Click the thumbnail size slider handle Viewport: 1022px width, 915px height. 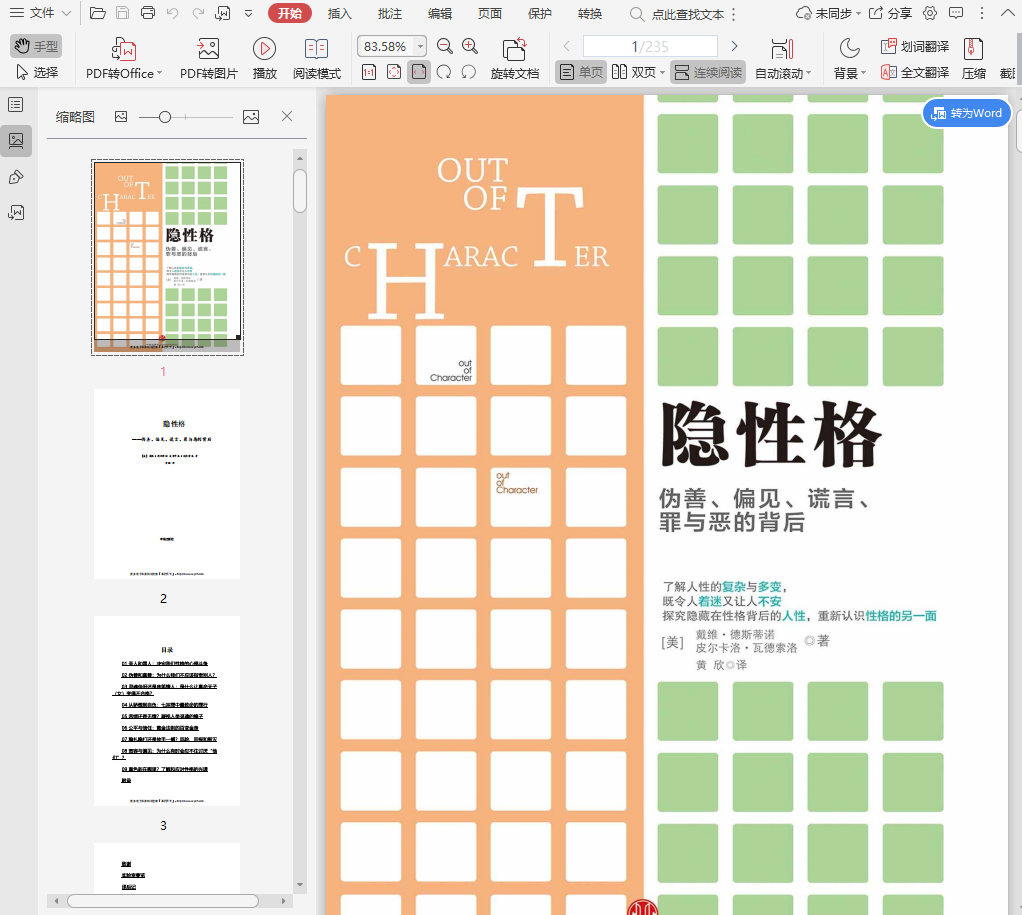click(165, 117)
